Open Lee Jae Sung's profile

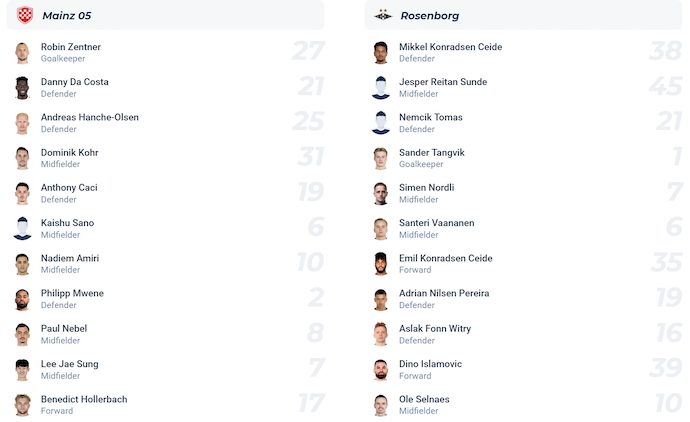69,364
